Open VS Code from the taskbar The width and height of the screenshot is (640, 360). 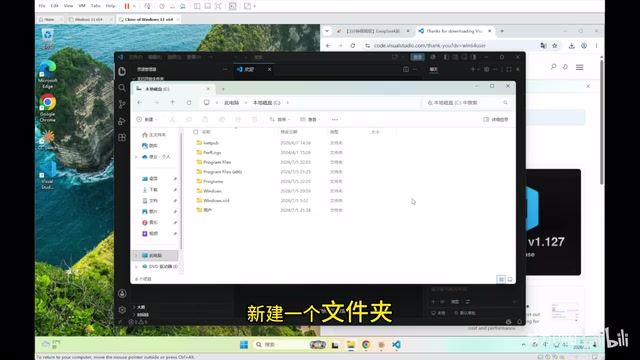[396, 345]
